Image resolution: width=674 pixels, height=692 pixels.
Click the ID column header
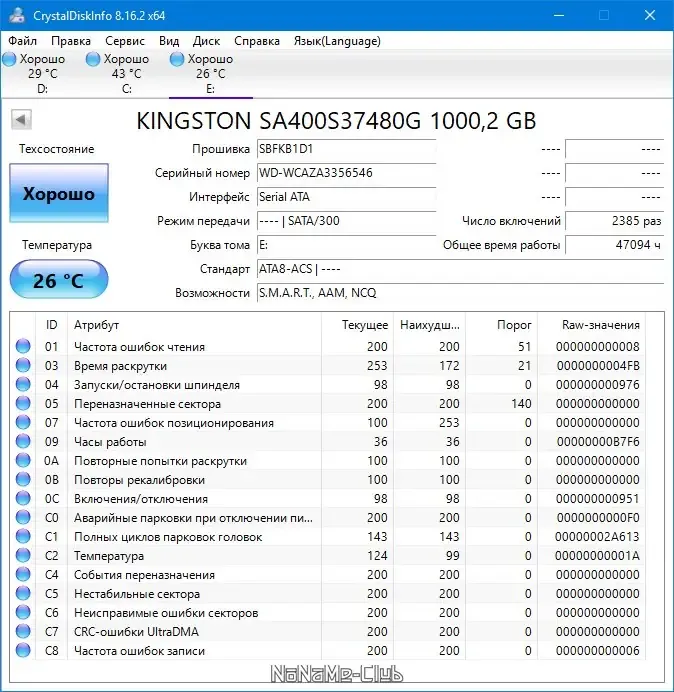(x=52, y=325)
